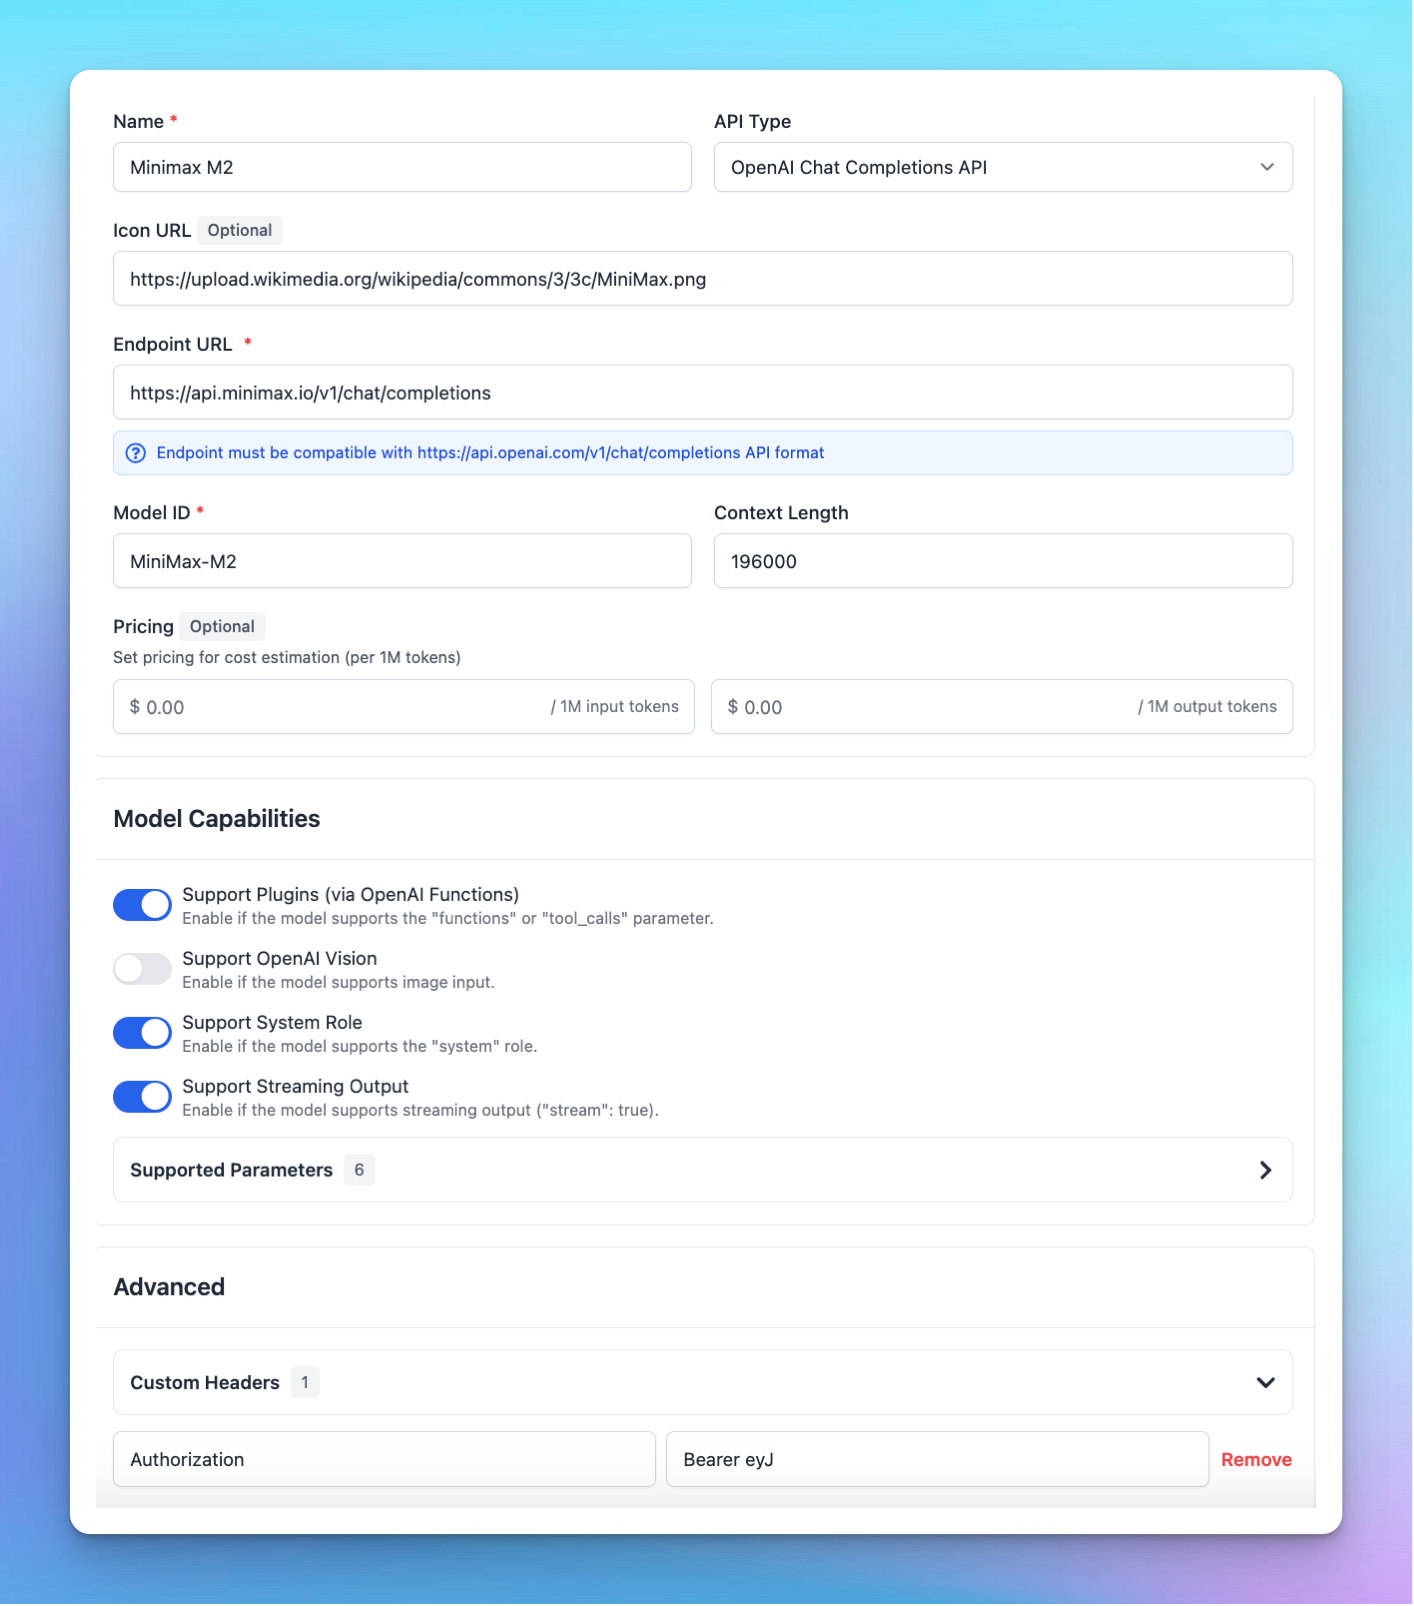Click the Support System Role label
The width and height of the screenshot is (1414, 1606).
pos(272,1022)
